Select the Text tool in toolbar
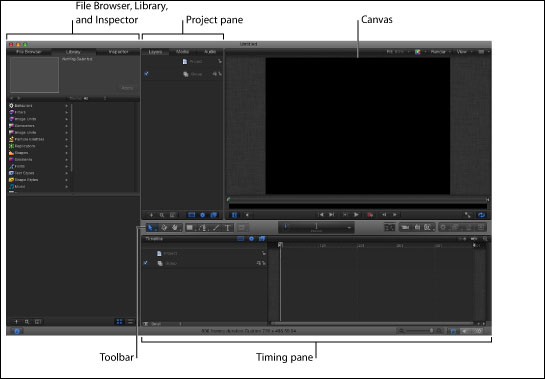The image size is (545, 379). 228,228
